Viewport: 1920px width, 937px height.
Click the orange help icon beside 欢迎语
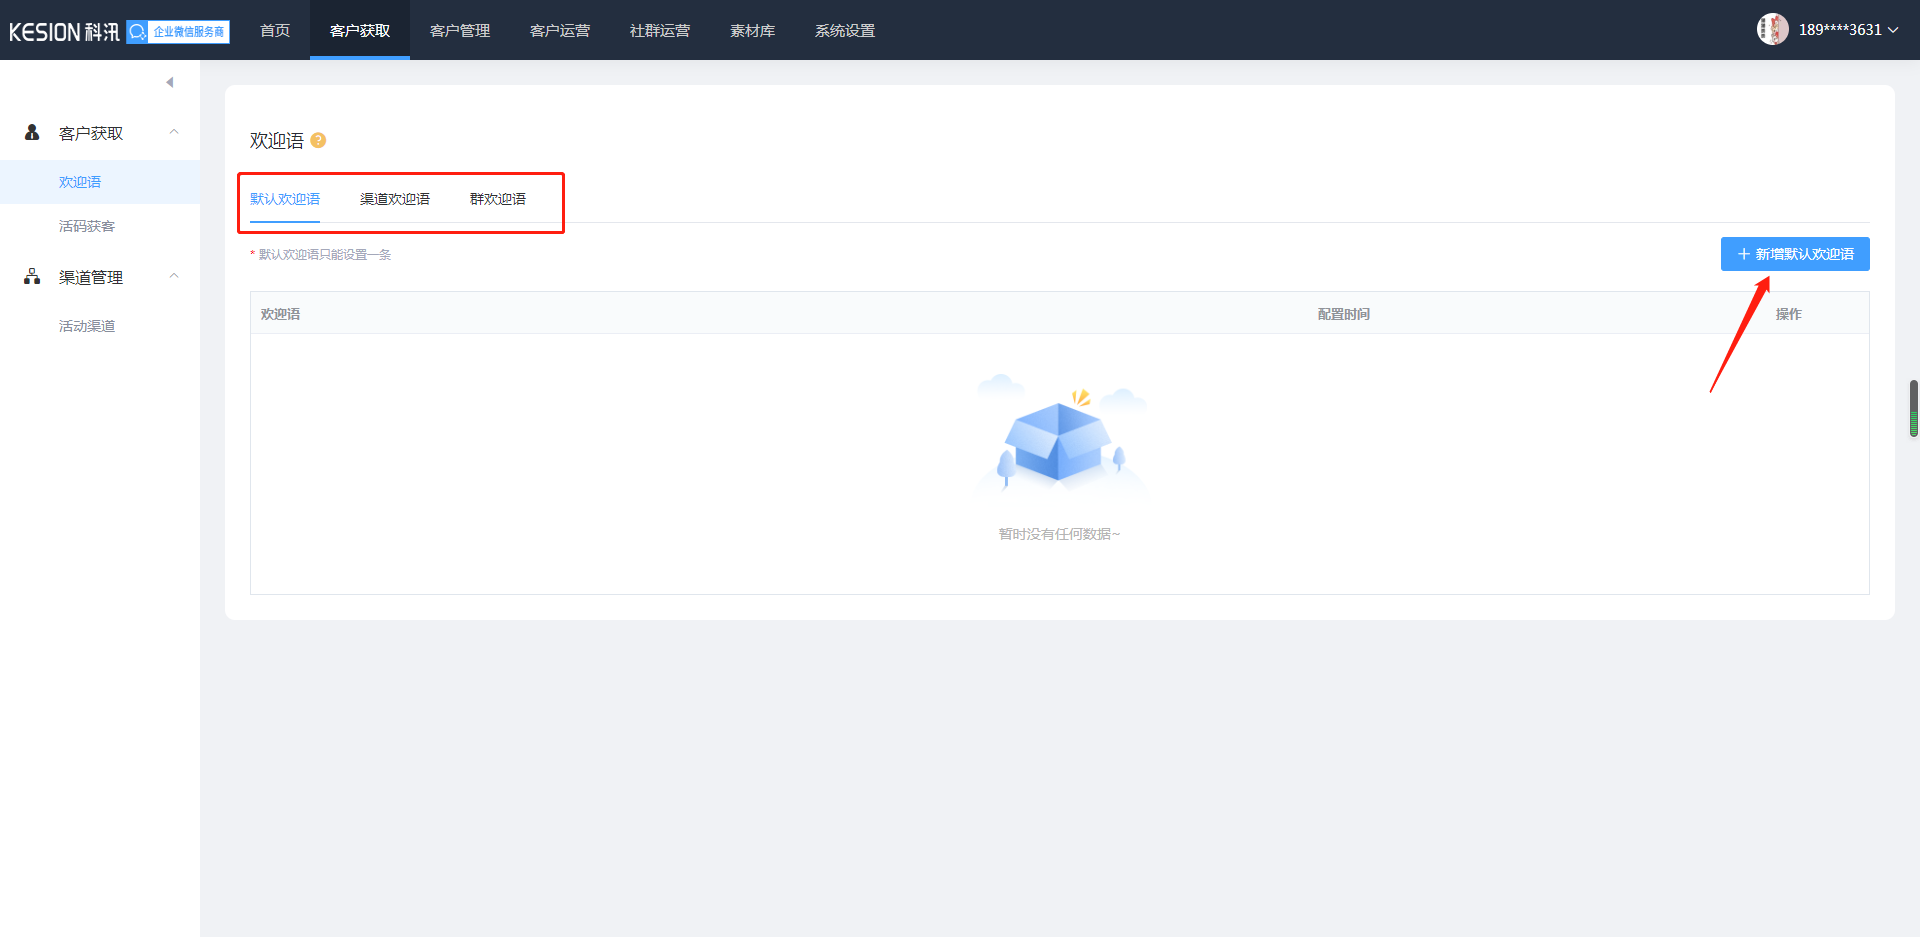click(318, 141)
